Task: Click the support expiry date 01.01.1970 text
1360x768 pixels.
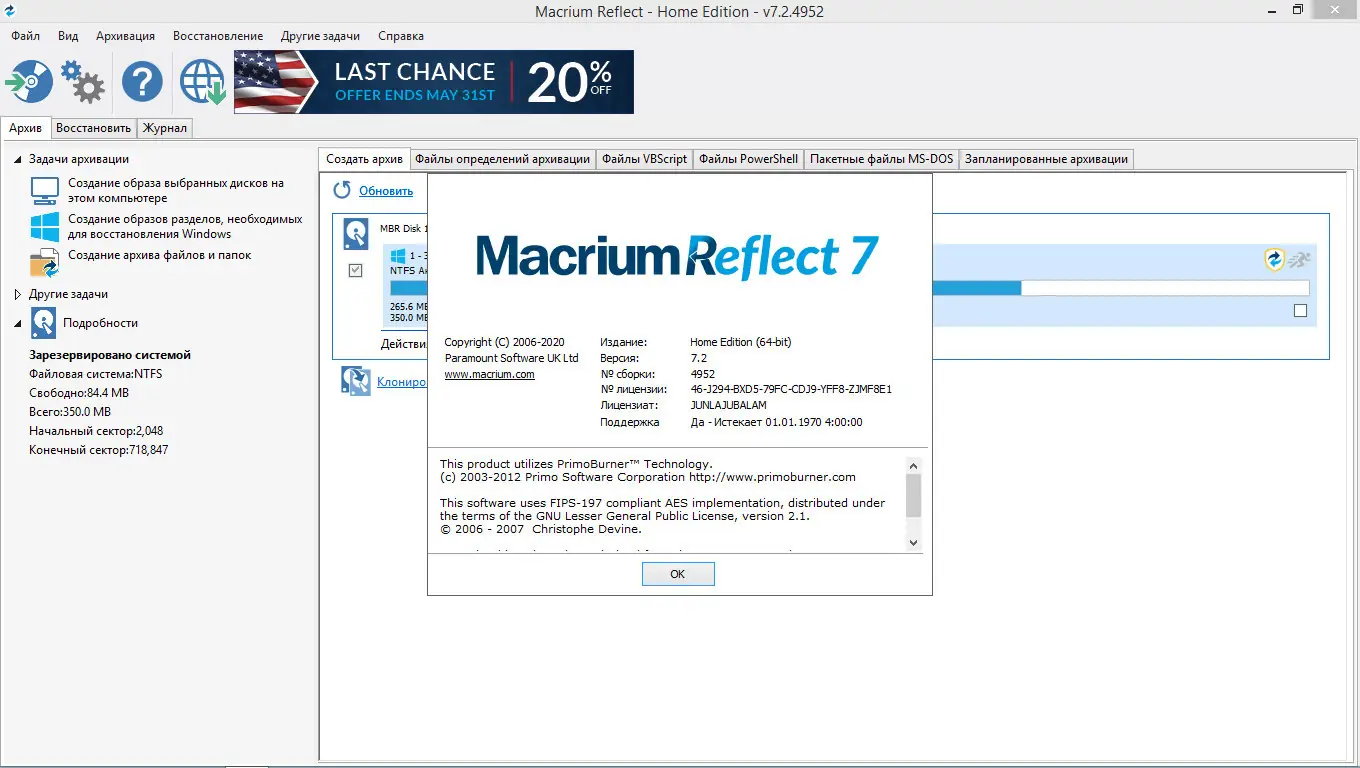Action: tap(813, 422)
